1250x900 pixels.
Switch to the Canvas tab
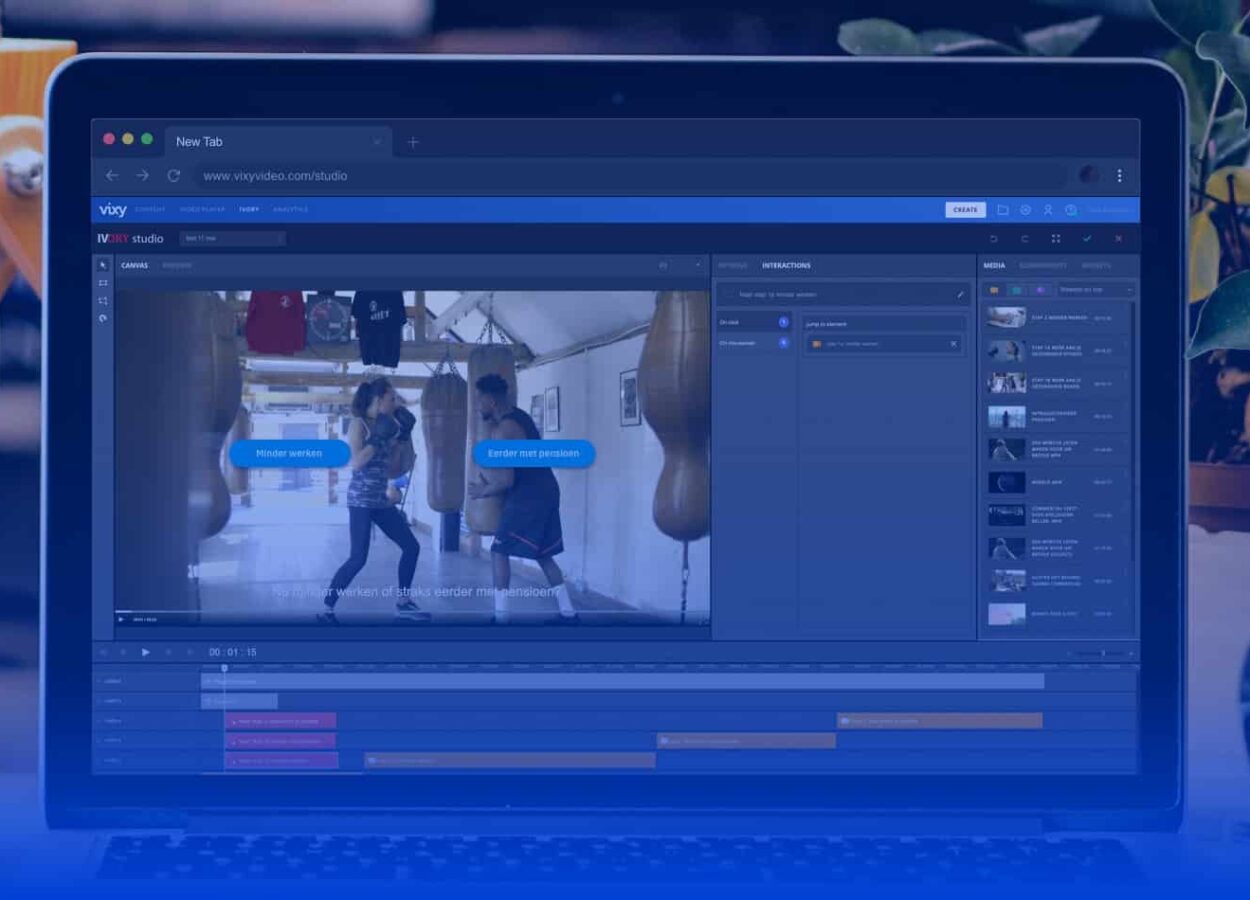(134, 266)
